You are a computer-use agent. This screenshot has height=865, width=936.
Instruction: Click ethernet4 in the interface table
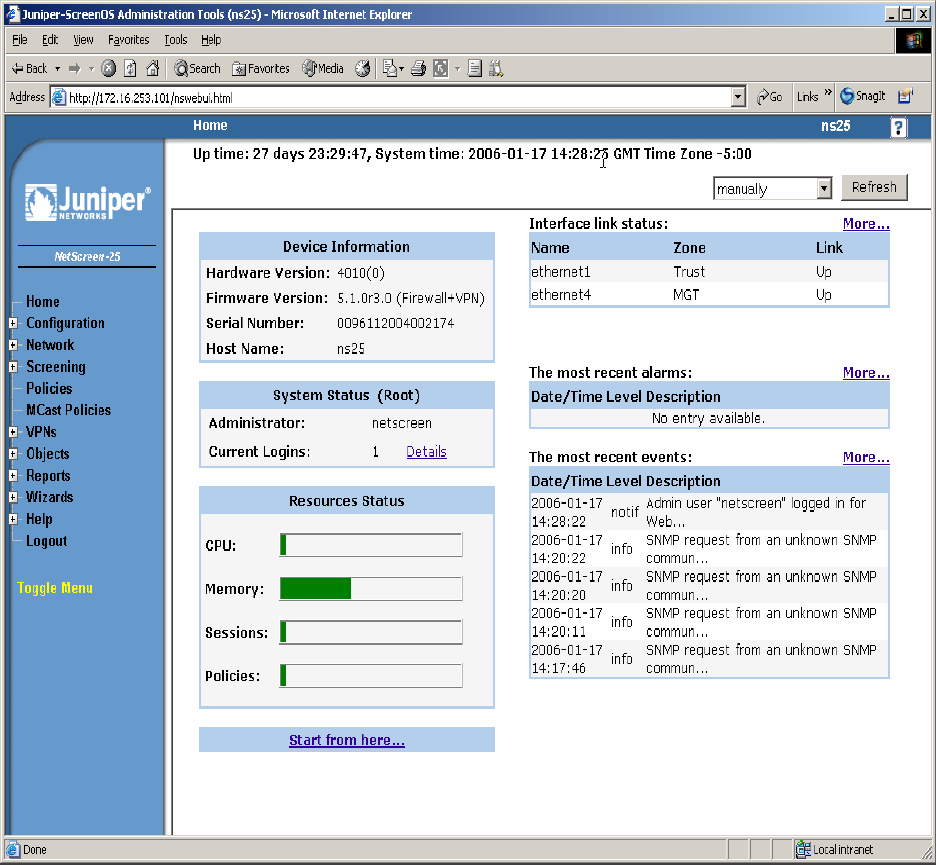561,295
